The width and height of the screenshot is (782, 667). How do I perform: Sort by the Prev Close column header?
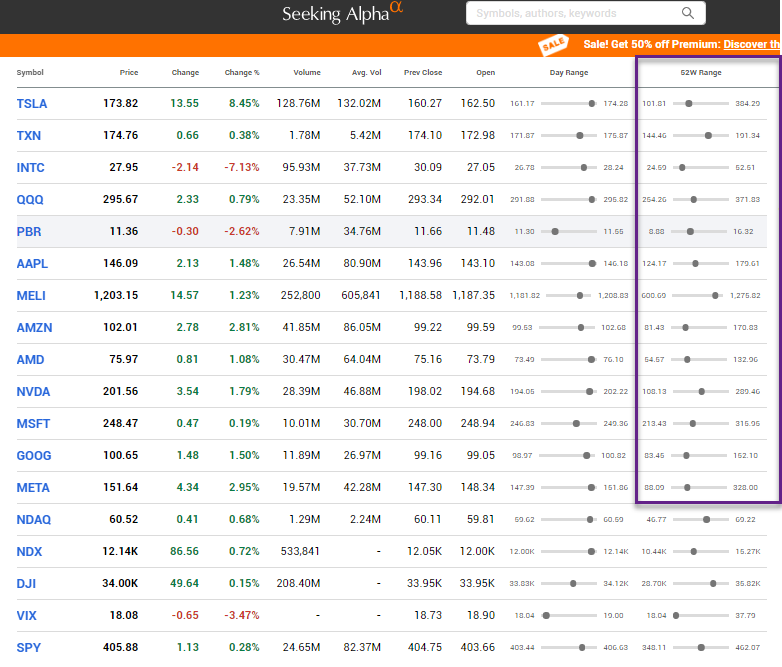(x=423, y=72)
